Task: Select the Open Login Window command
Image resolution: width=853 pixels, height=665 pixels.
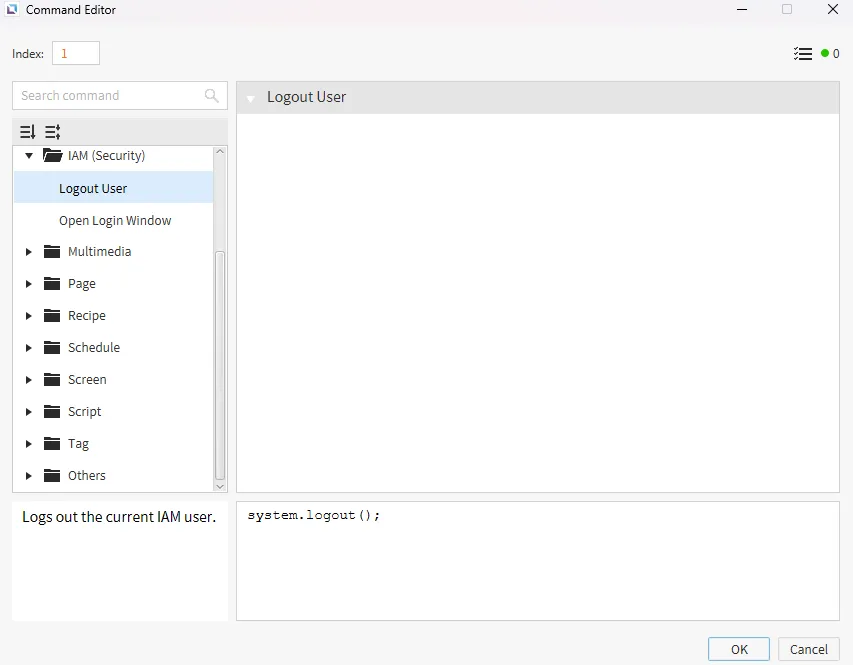Action: click(115, 220)
